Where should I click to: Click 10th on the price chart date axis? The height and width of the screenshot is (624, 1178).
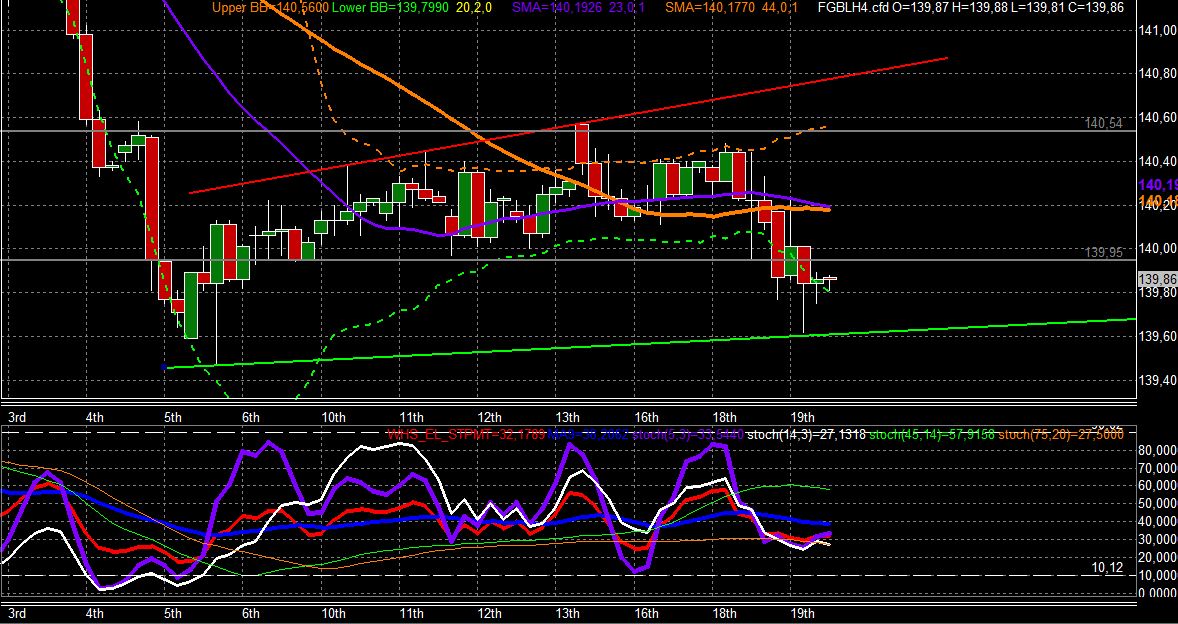click(333, 418)
